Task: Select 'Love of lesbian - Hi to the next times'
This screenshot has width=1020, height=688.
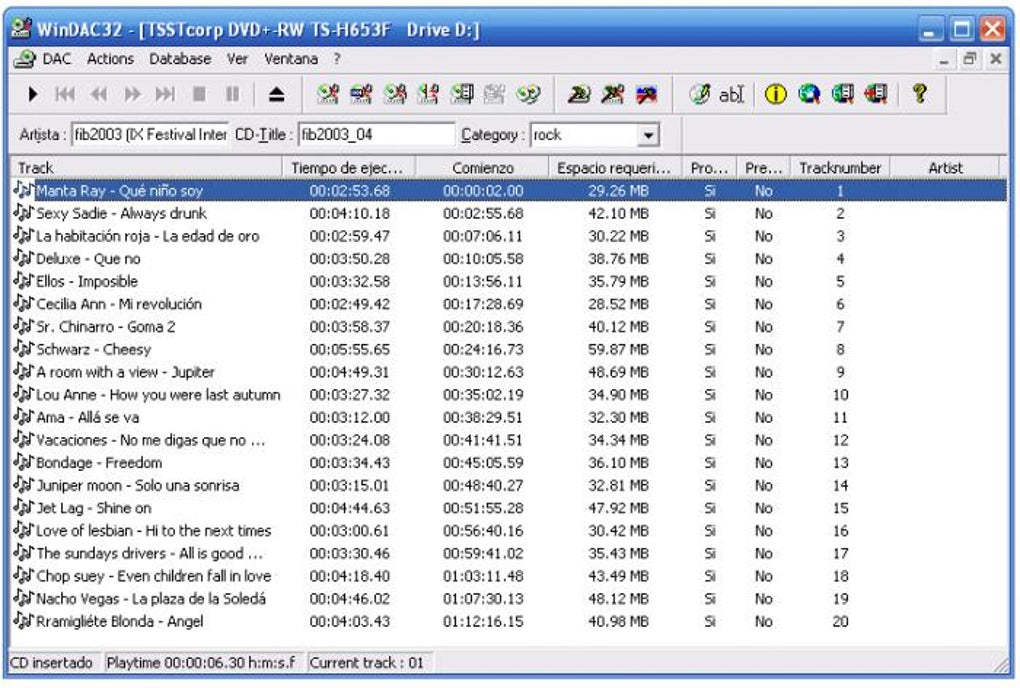Action: pos(154,531)
